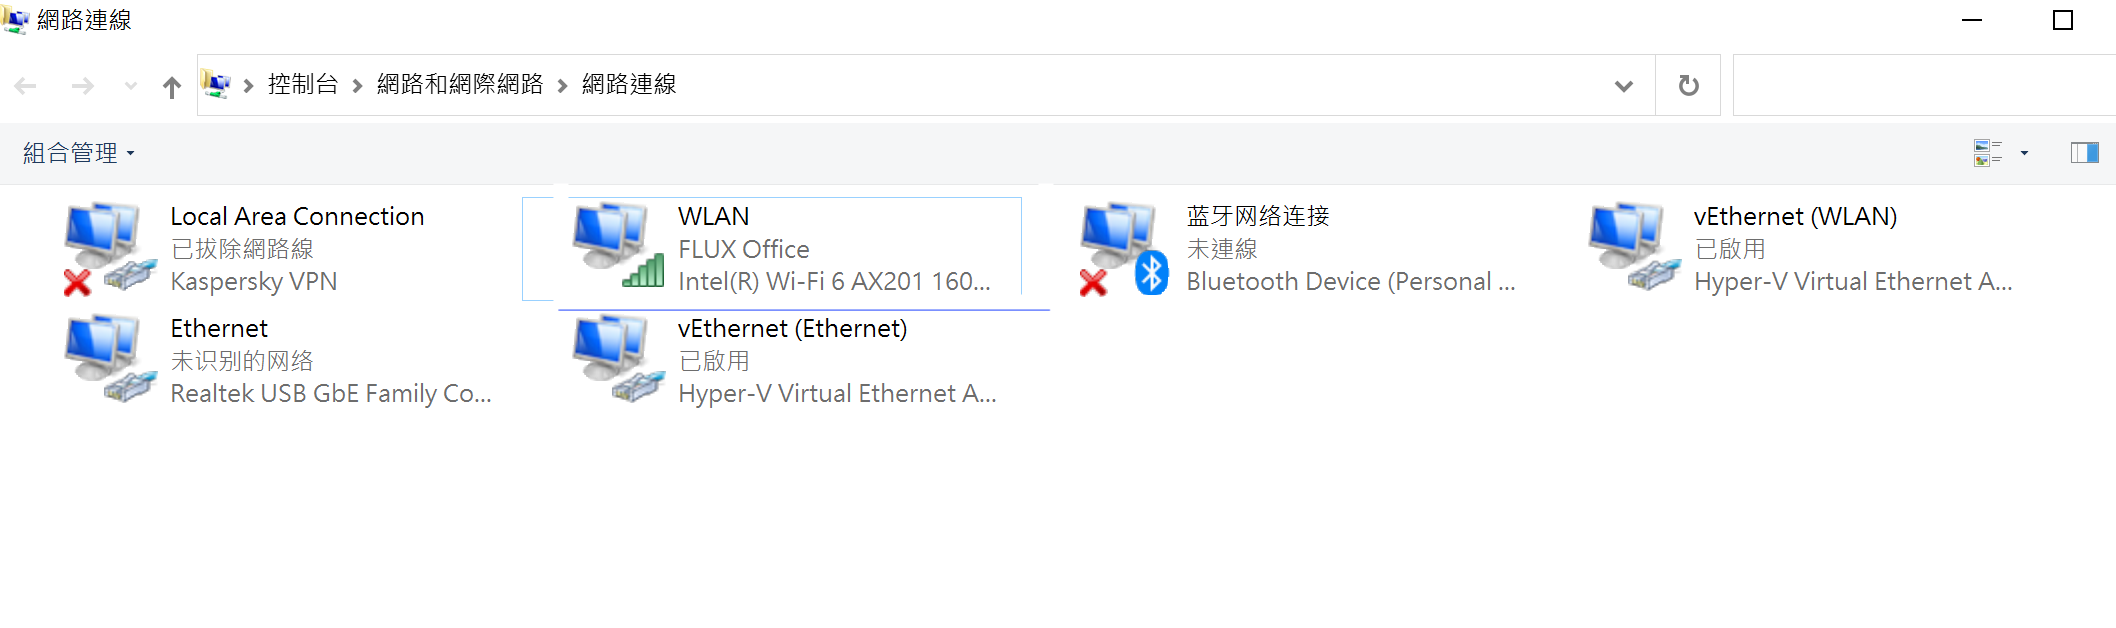Open the view options dropdown arrow
This screenshot has height=628, width=2116.
[2024, 153]
